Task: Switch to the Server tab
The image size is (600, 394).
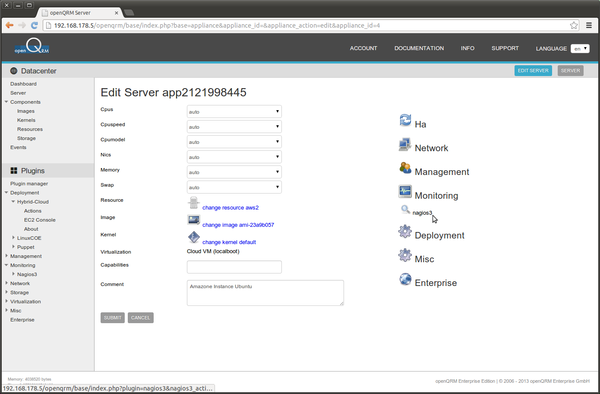Action: [570, 70]
